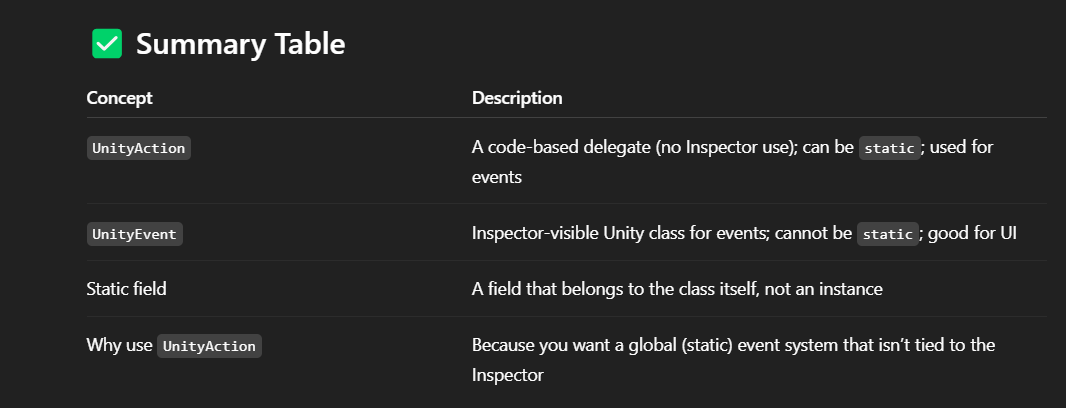Screen dimensions: 1066x408
Task: Click the UnityAction tag after 'Why use'
Action: pos(209,347)
